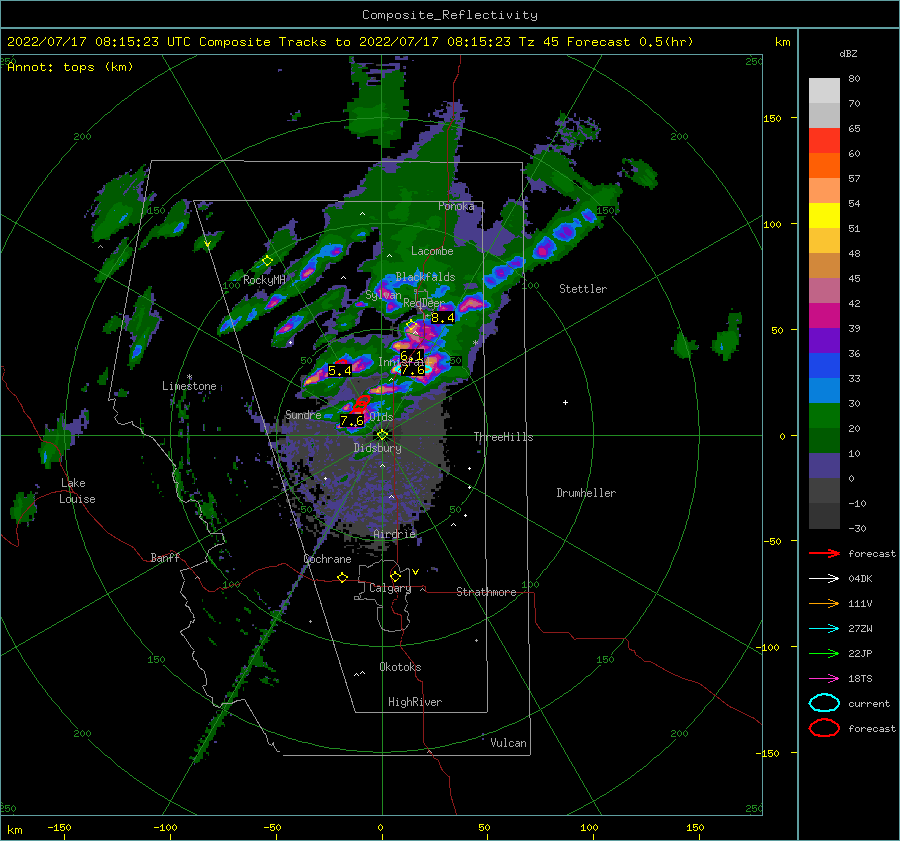Screen dimensions: 900x841
Task: Click the Drumheller city label
Action: pos(586,493)
